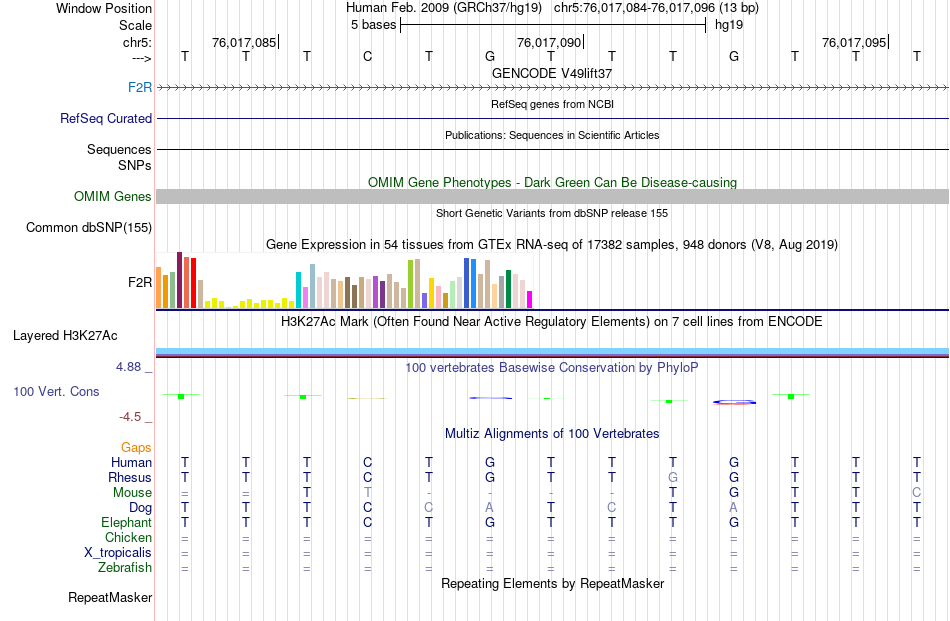Image resolution: width=950 pixels, height=621 pixels.
Task: Click the tallest dark purple GTEx expression bar
Action: [179, 281]
